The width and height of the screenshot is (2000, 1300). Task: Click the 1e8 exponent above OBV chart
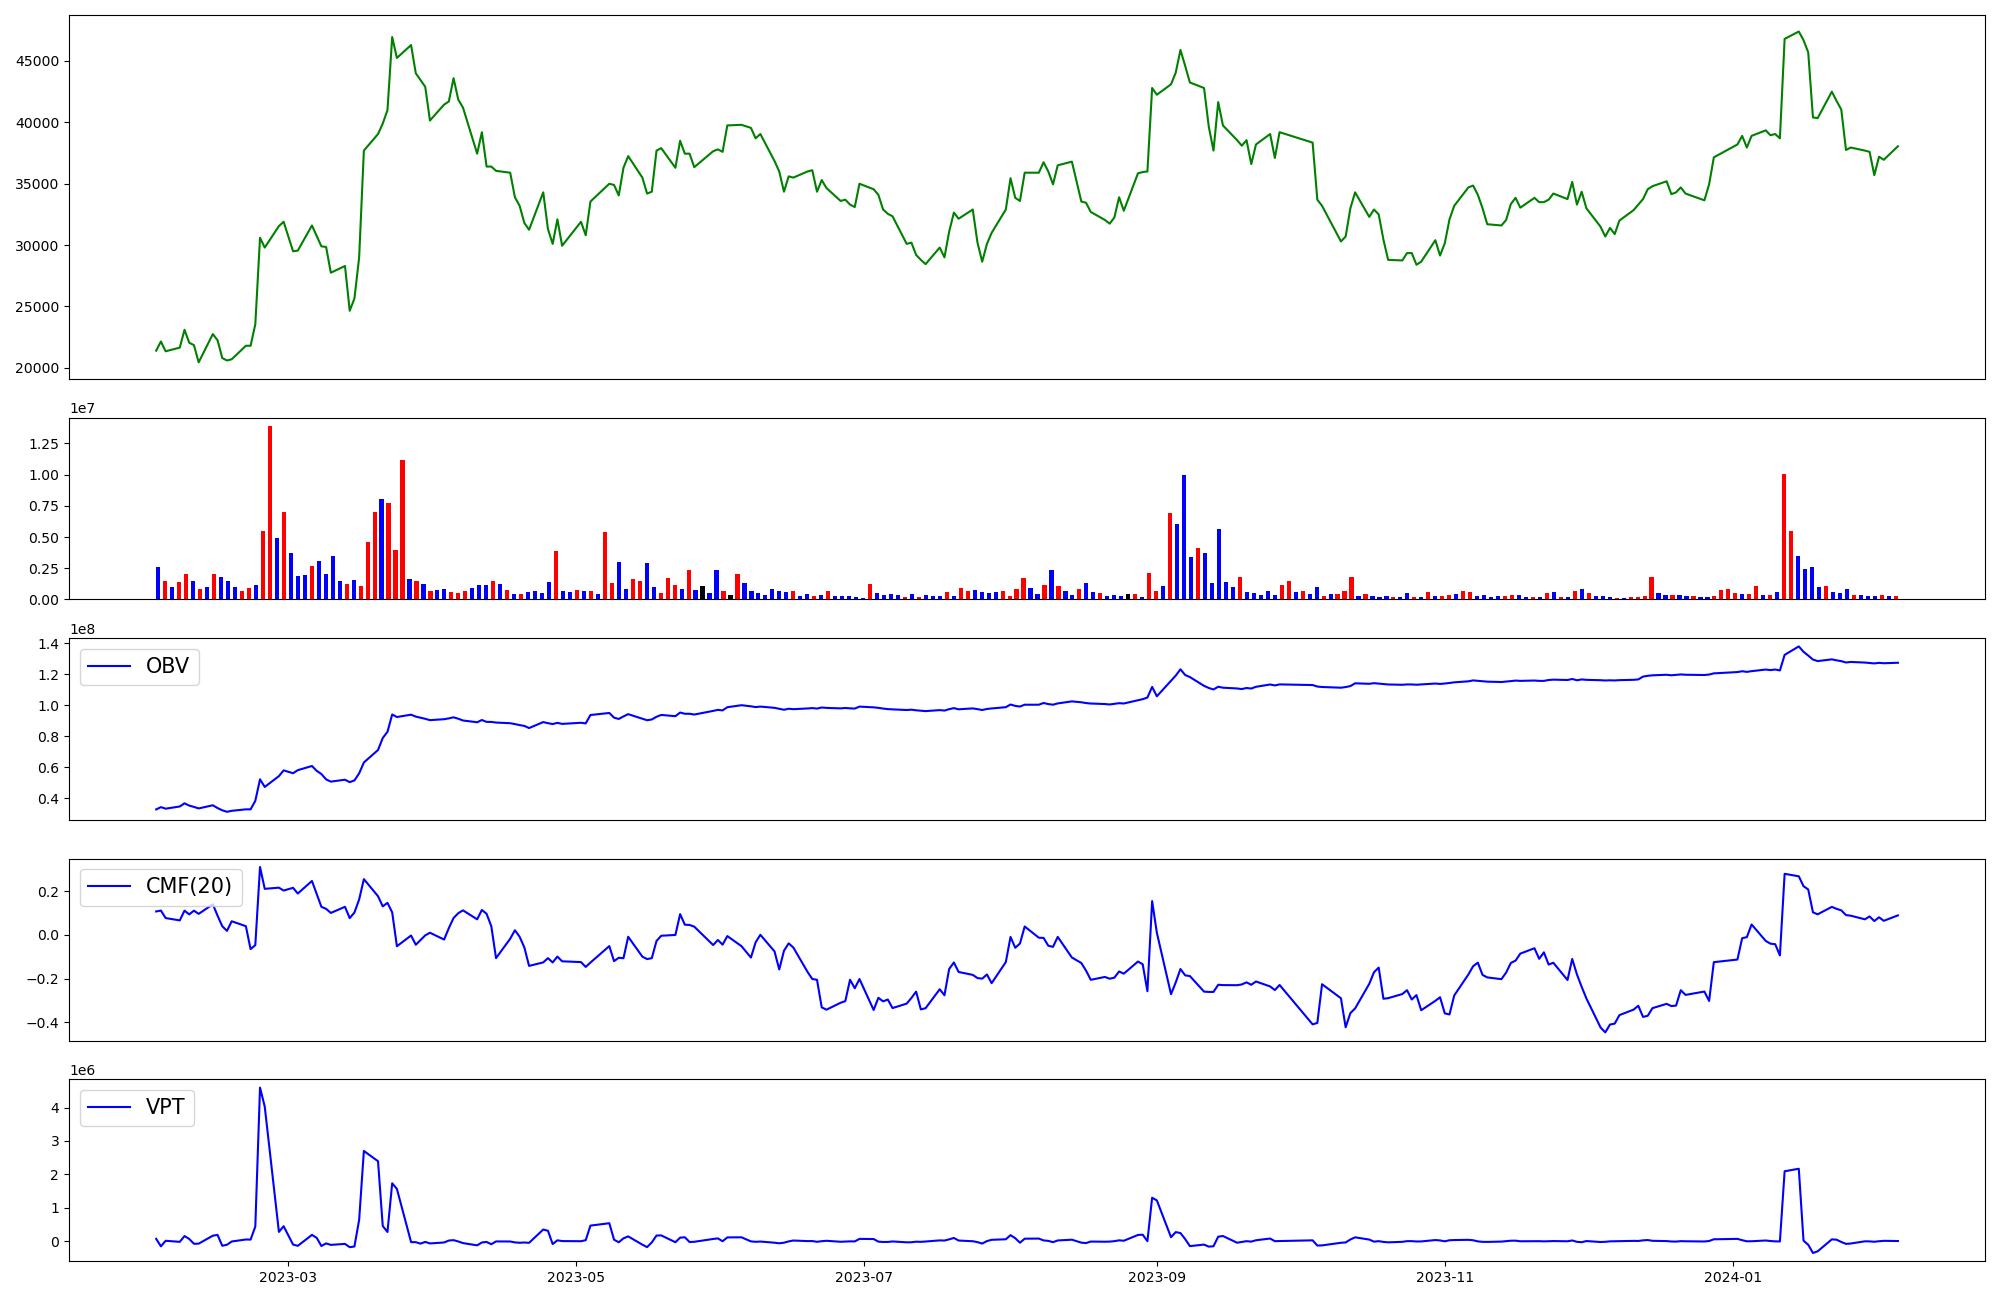(x=83, y=629)
